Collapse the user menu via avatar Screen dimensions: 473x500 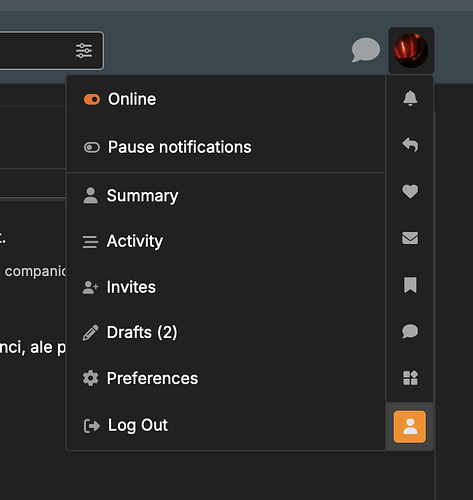(411, 50)
